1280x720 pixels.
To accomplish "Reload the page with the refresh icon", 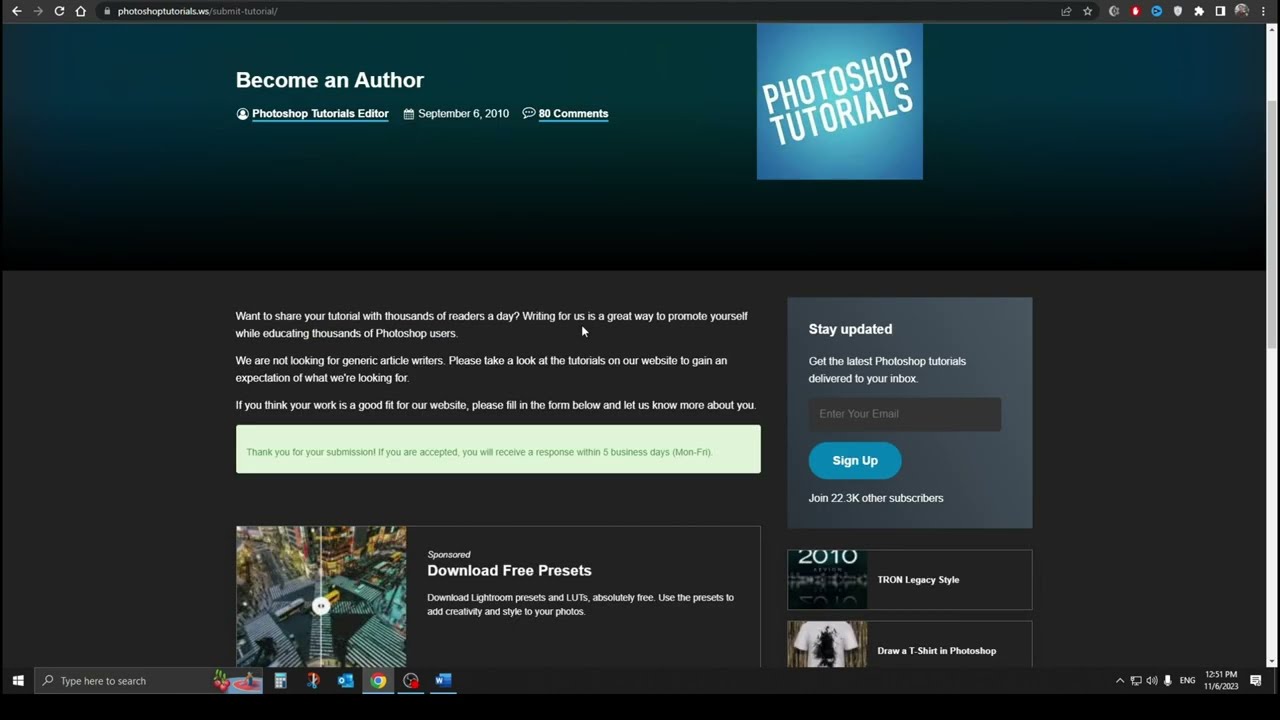I will coord(59,11).
